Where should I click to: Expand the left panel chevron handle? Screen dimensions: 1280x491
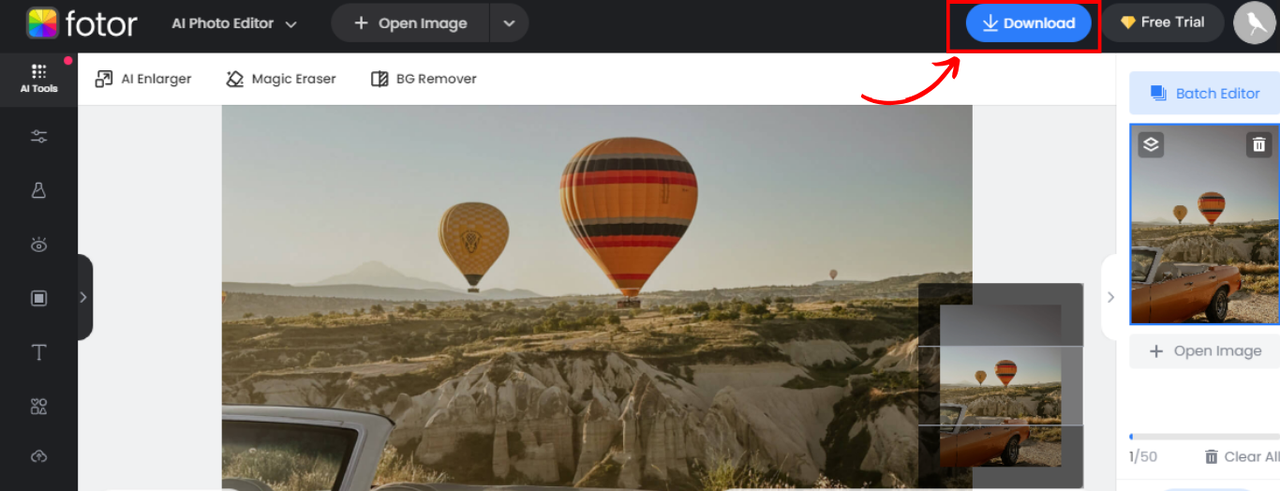pyautogui.click(x=84, y=297)
